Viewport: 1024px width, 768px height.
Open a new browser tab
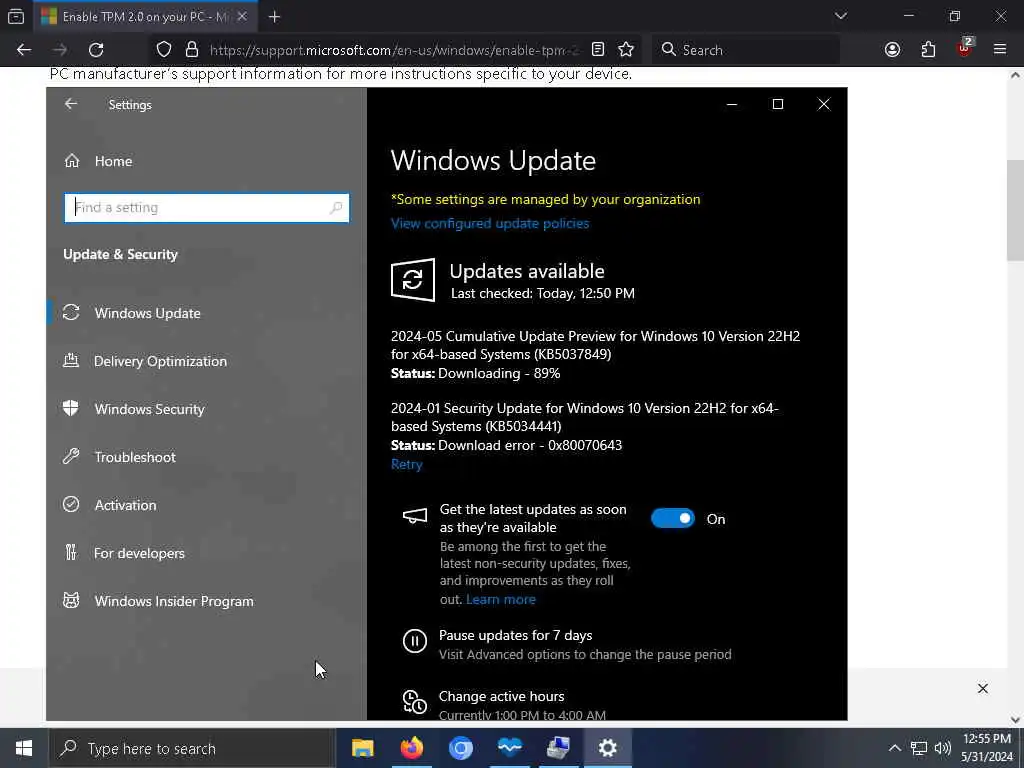274,17
